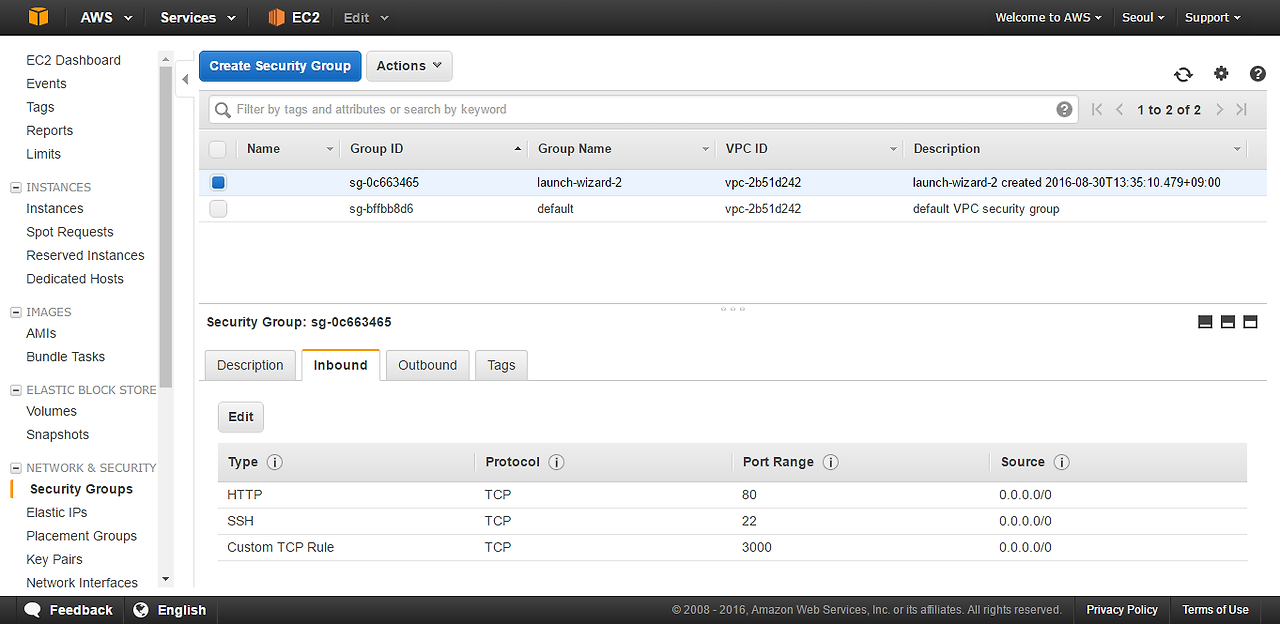Collapse the INSTANCES section in sidebar
This screenshot has width=1280, height=624.
coord(15,187)
